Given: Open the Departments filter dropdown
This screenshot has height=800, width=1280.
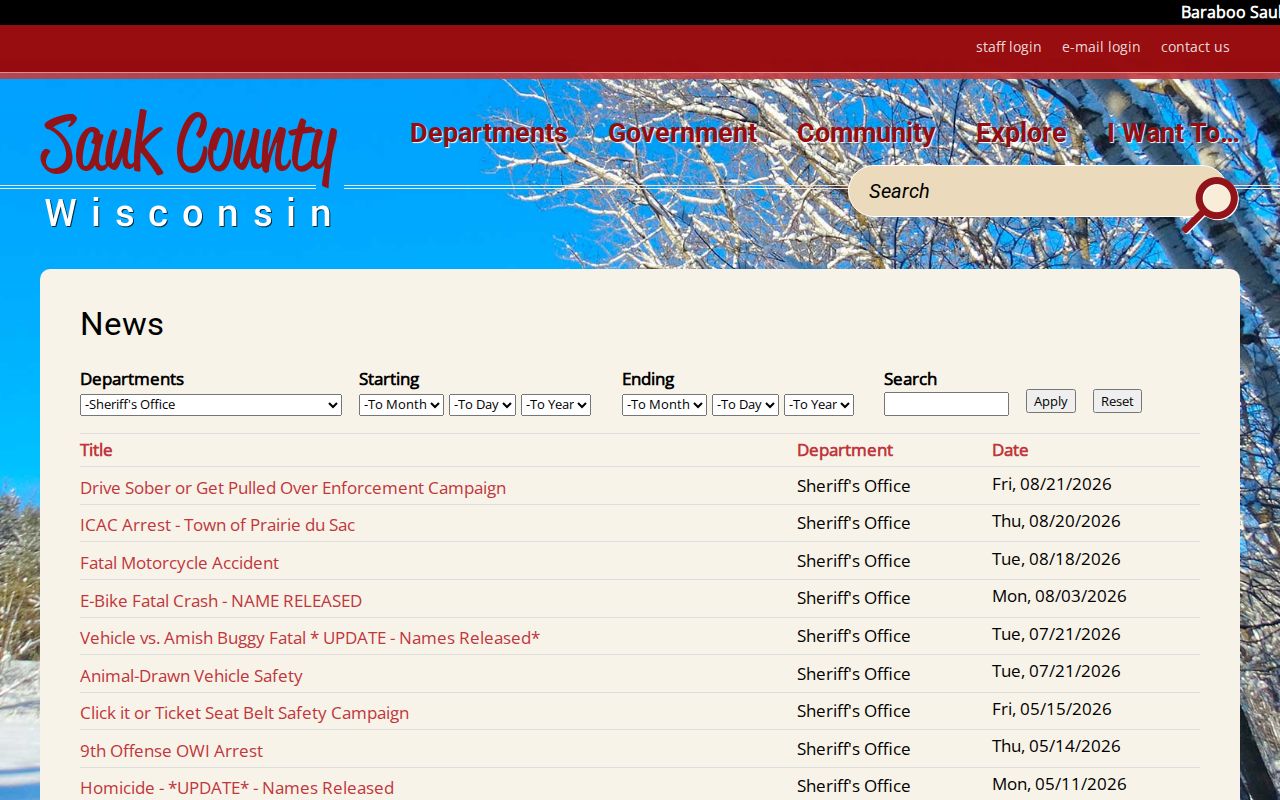Looking at the screenshot, I should coord(211,405).
